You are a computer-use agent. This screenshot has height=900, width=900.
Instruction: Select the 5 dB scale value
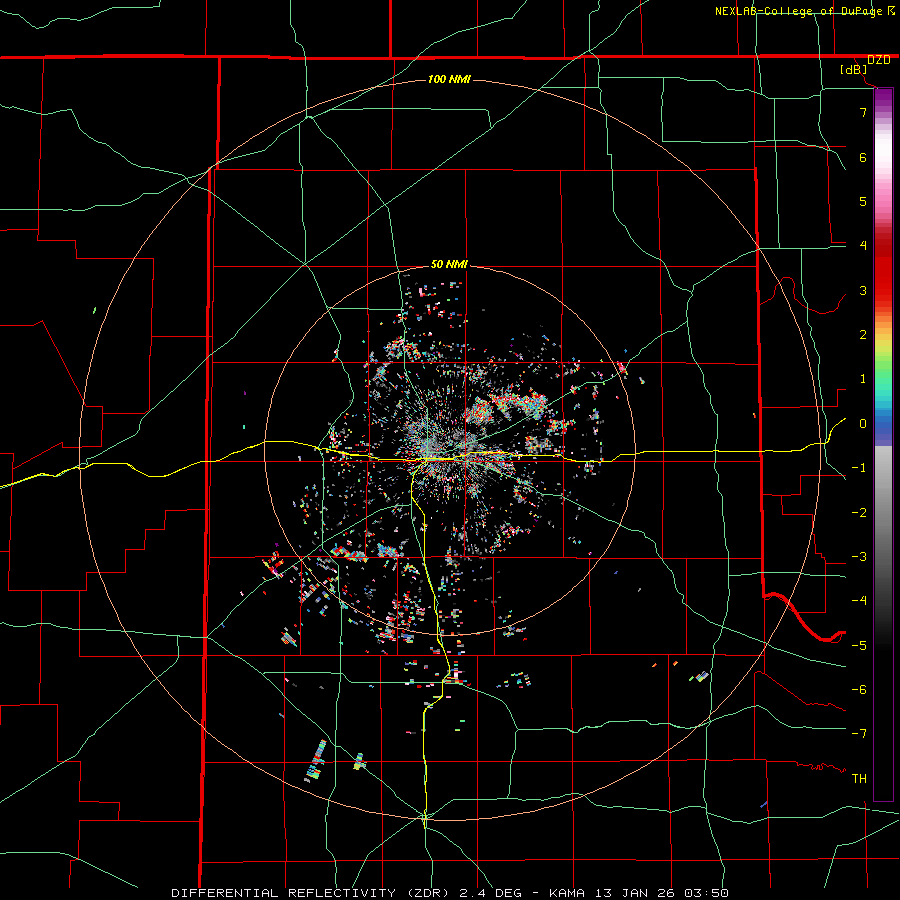[863, 201]
